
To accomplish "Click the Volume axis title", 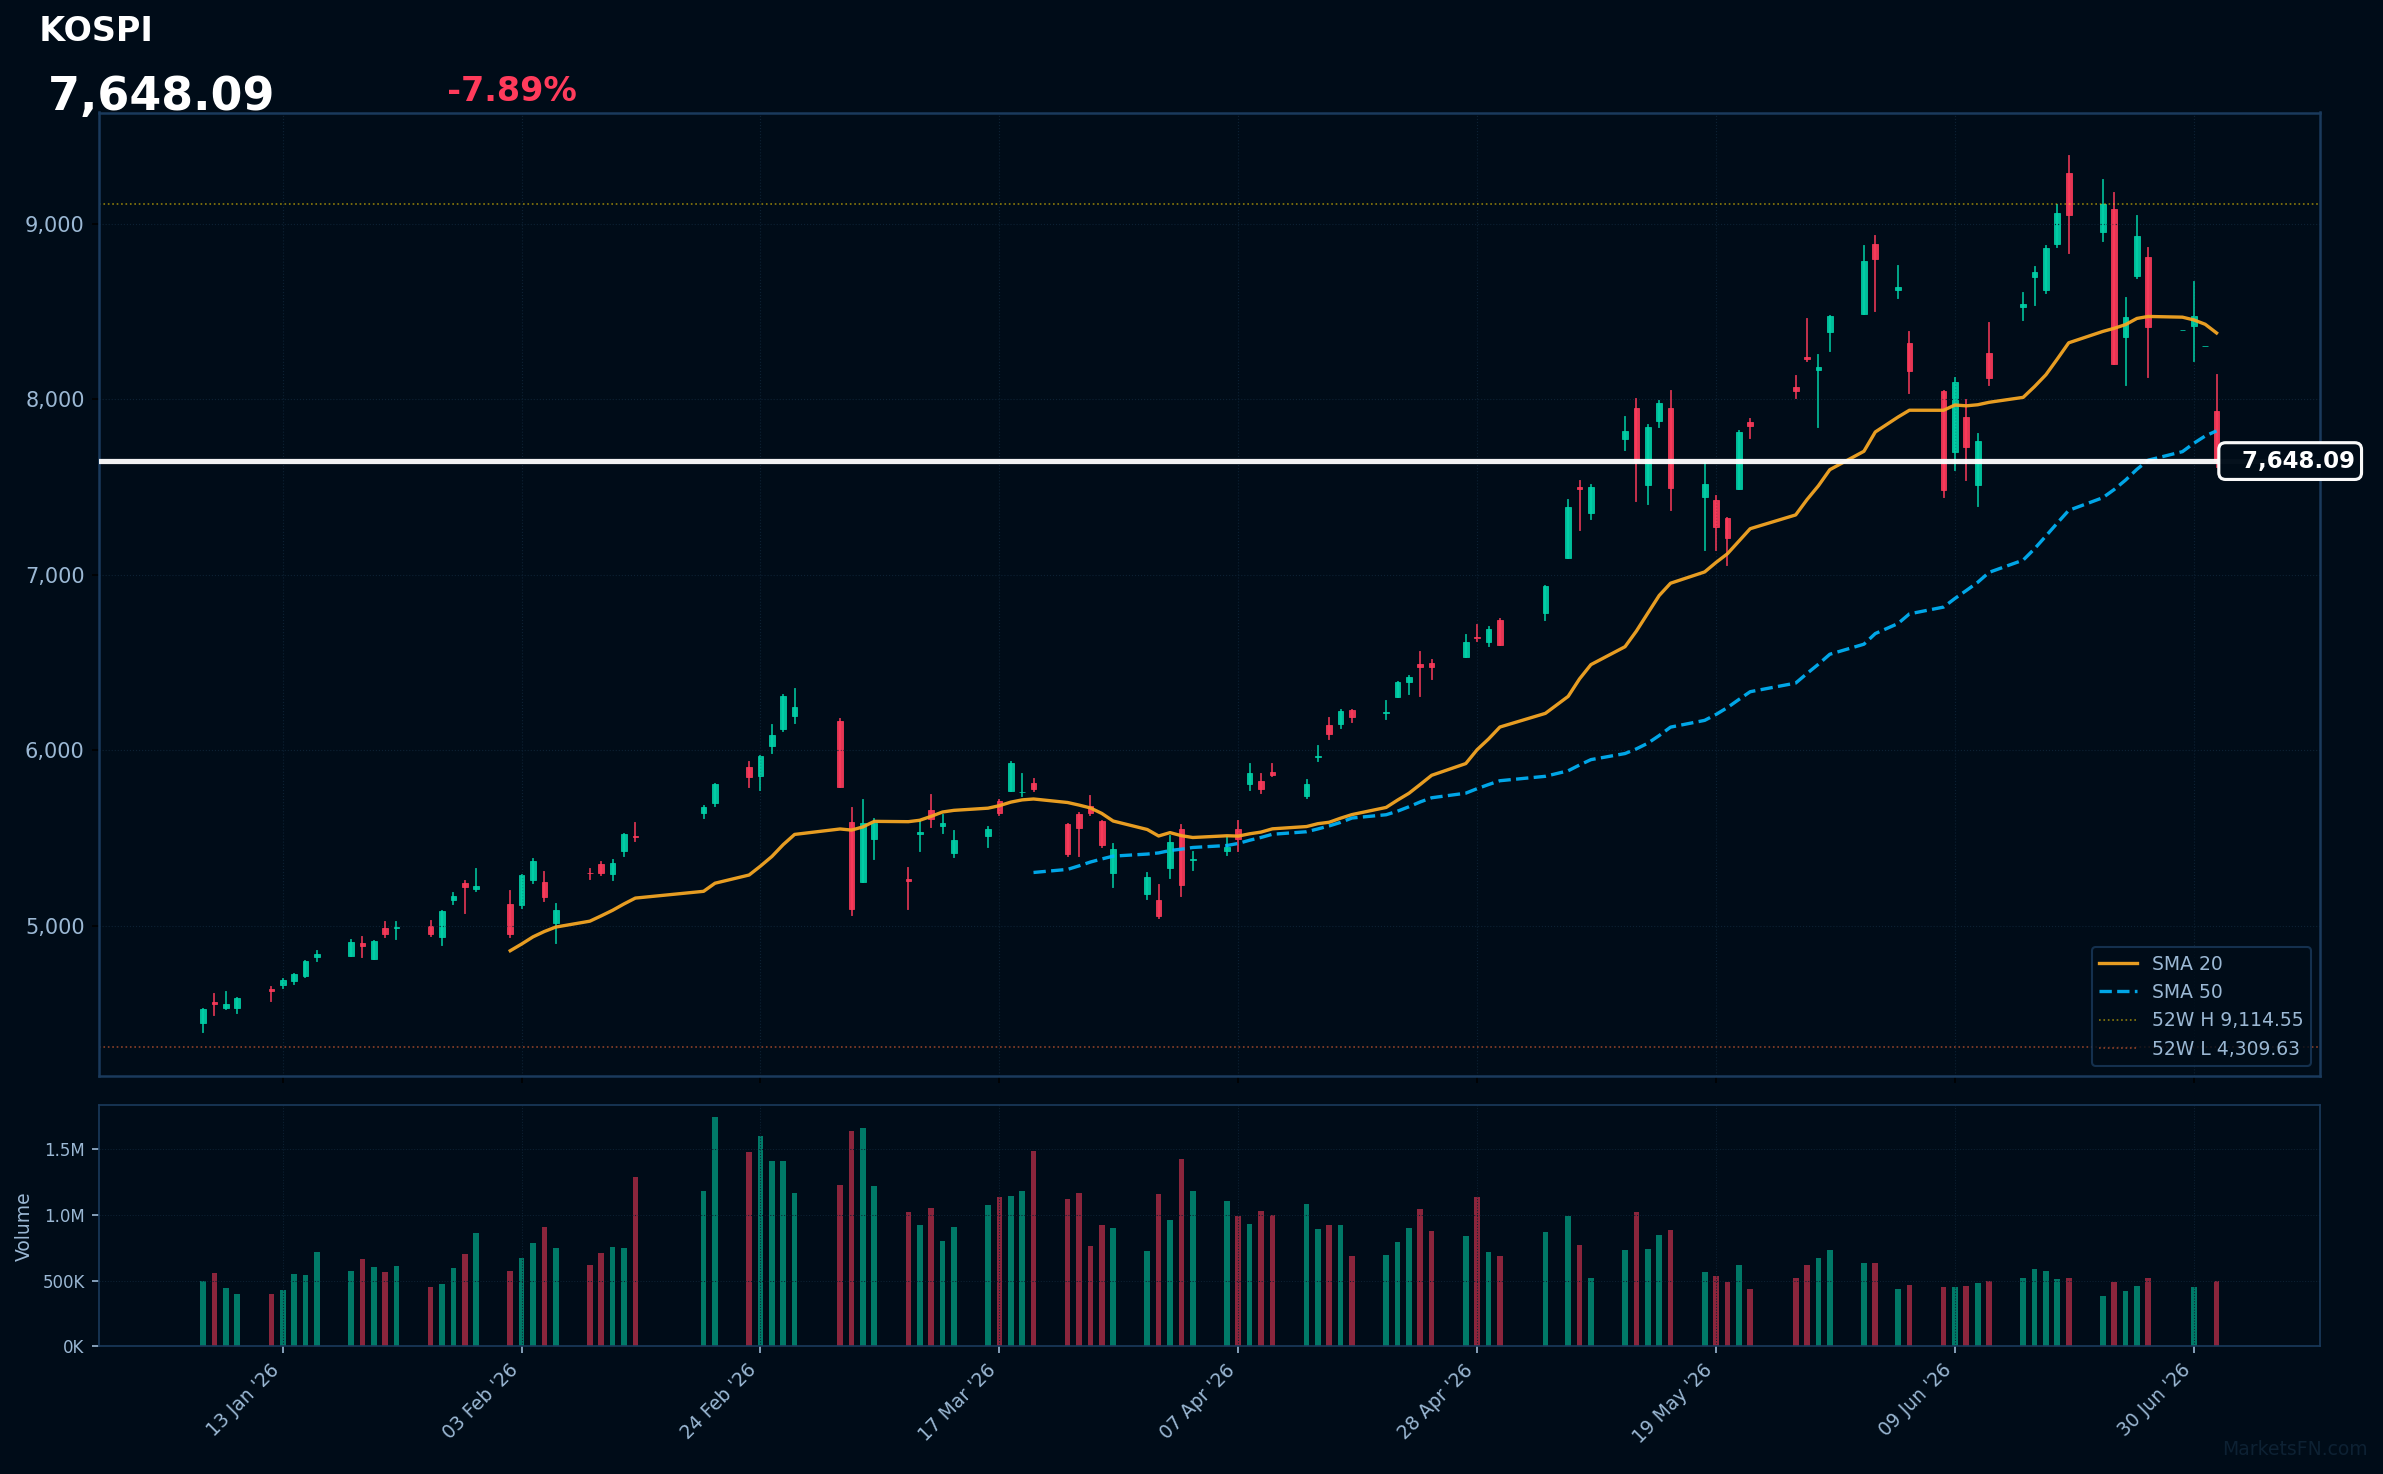I will pyautogui.click(x=23, y=1227).
